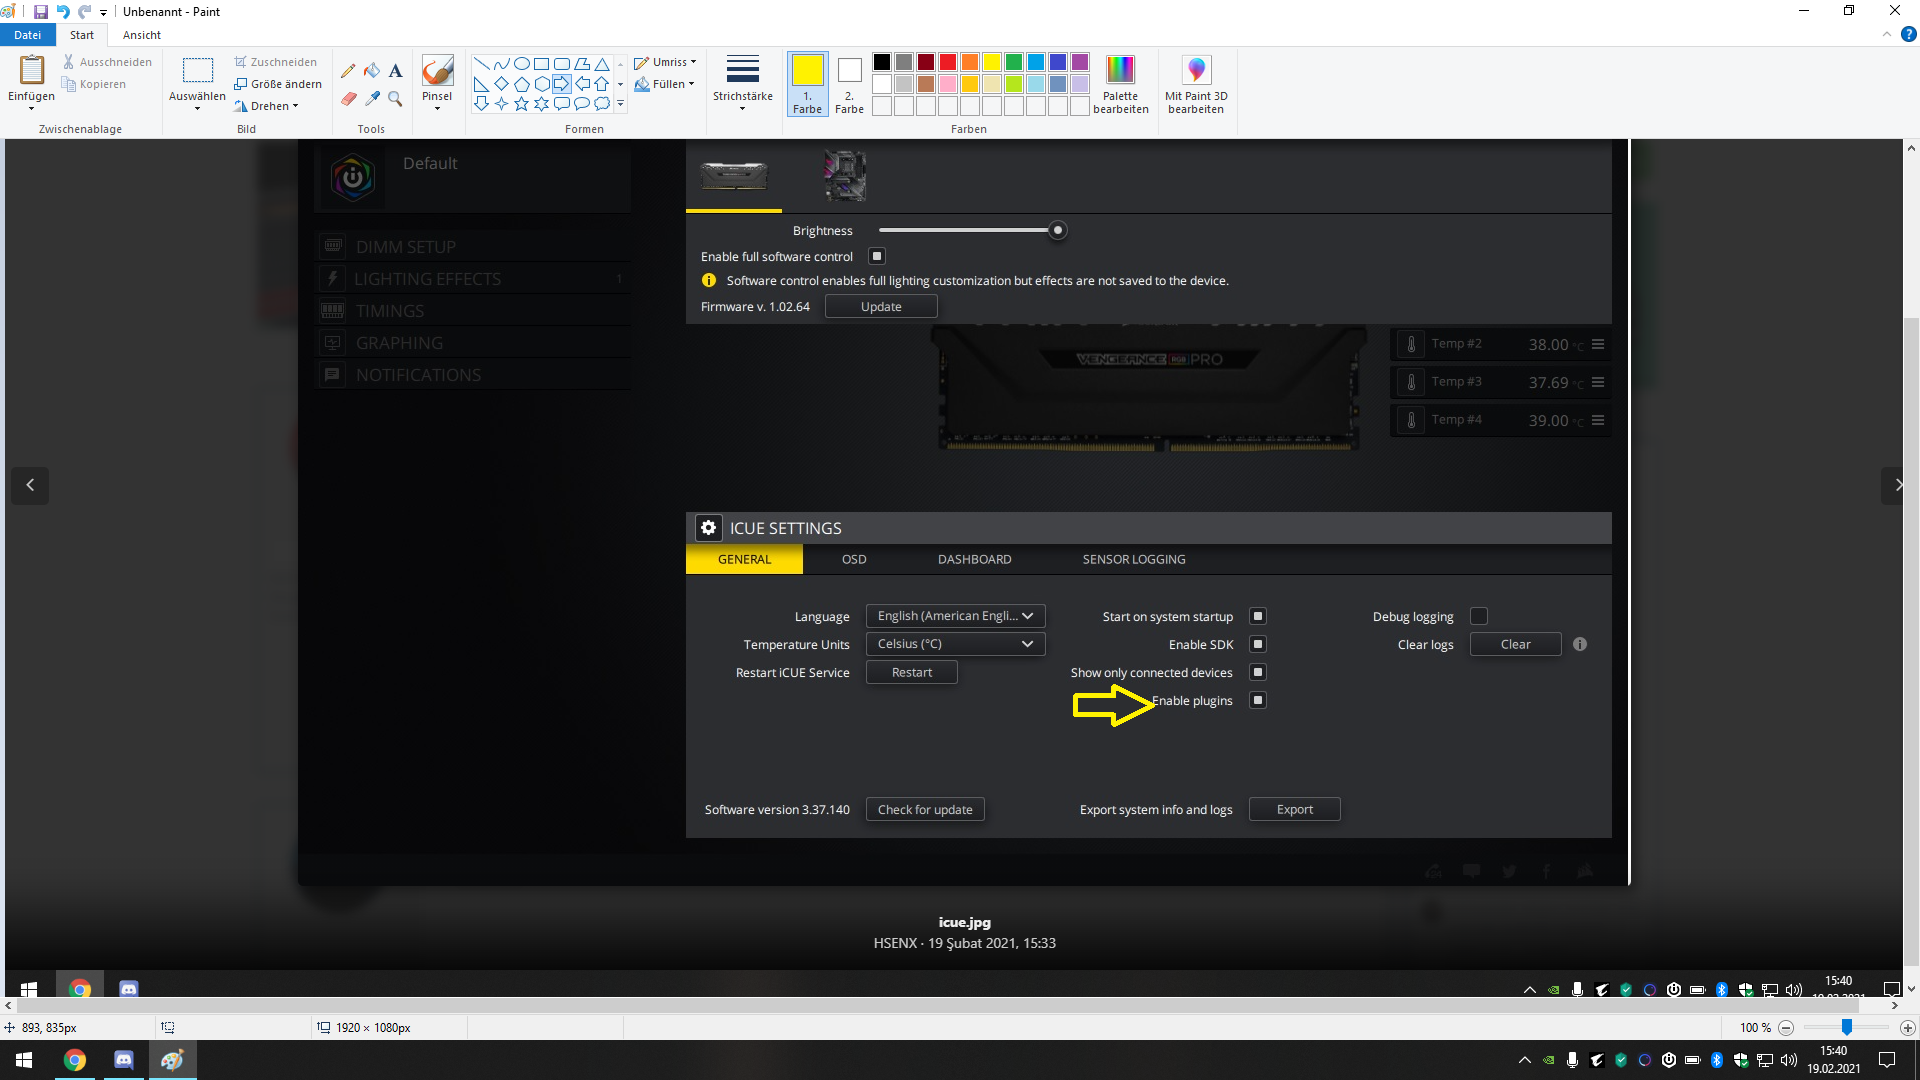Pick the Fill bucket tool

(x=372, y=71)
